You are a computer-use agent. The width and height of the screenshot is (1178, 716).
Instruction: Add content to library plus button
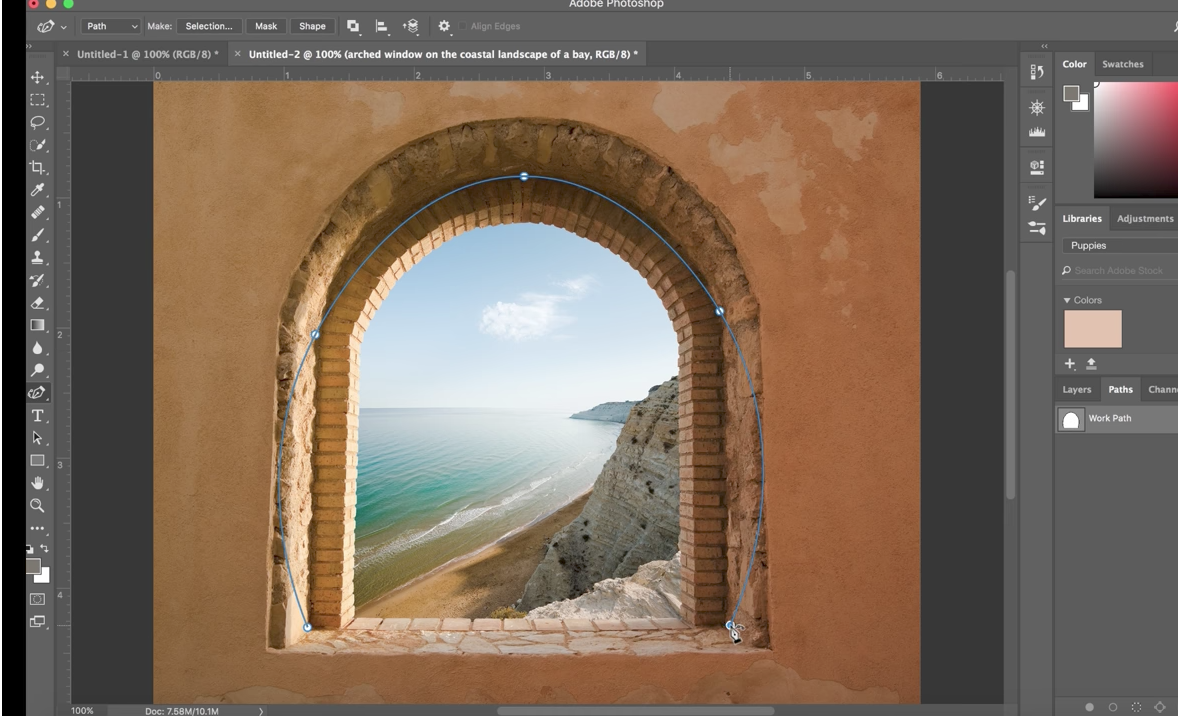1070,364
